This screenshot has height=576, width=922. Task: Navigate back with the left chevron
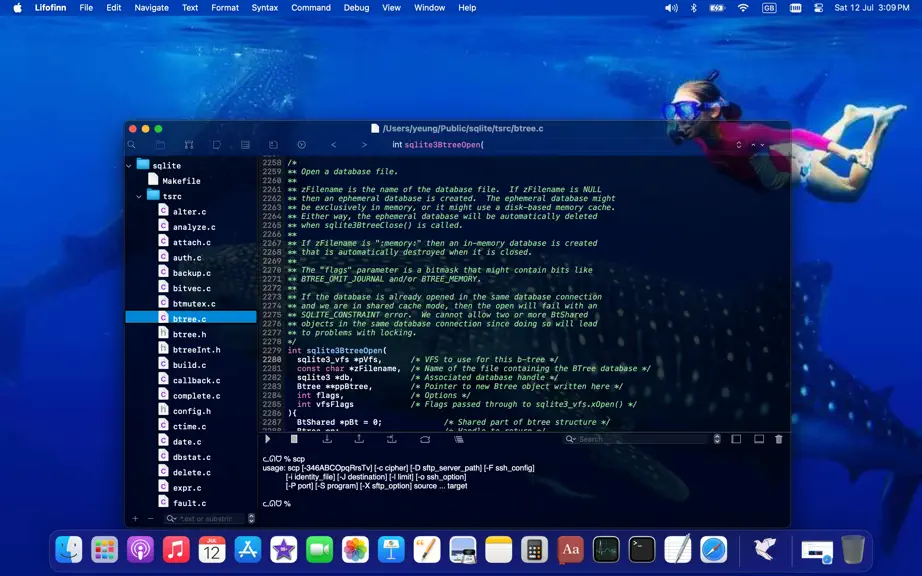333,145
